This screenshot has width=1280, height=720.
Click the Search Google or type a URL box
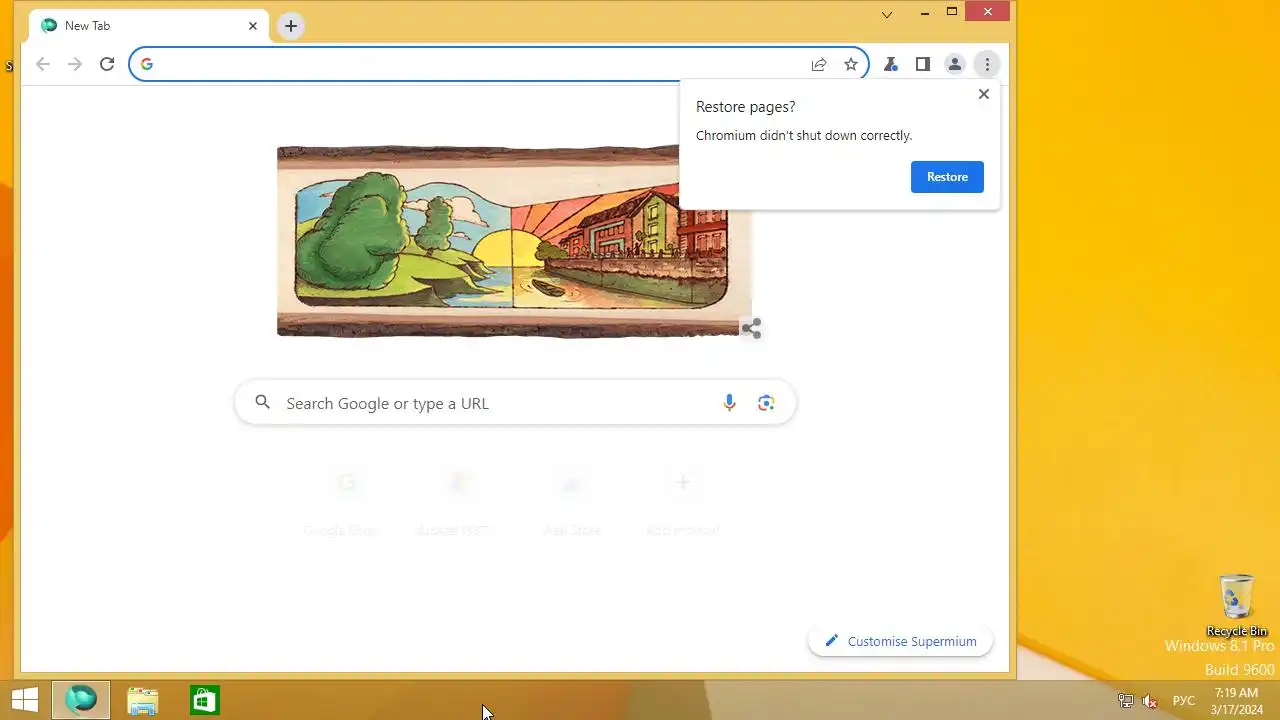tap(515, 403)
